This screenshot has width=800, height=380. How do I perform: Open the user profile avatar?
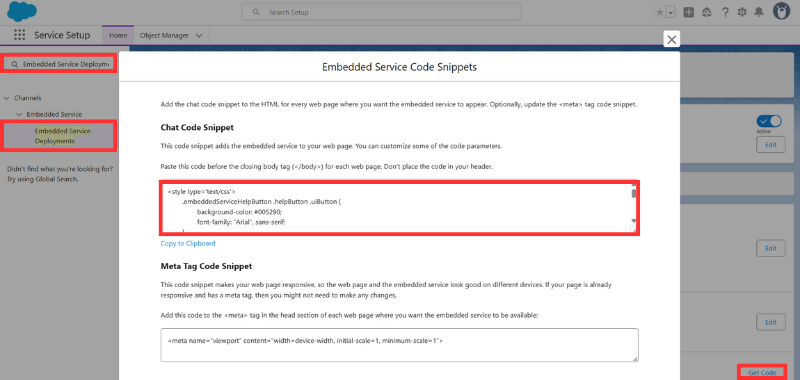(x=781, y=11)
